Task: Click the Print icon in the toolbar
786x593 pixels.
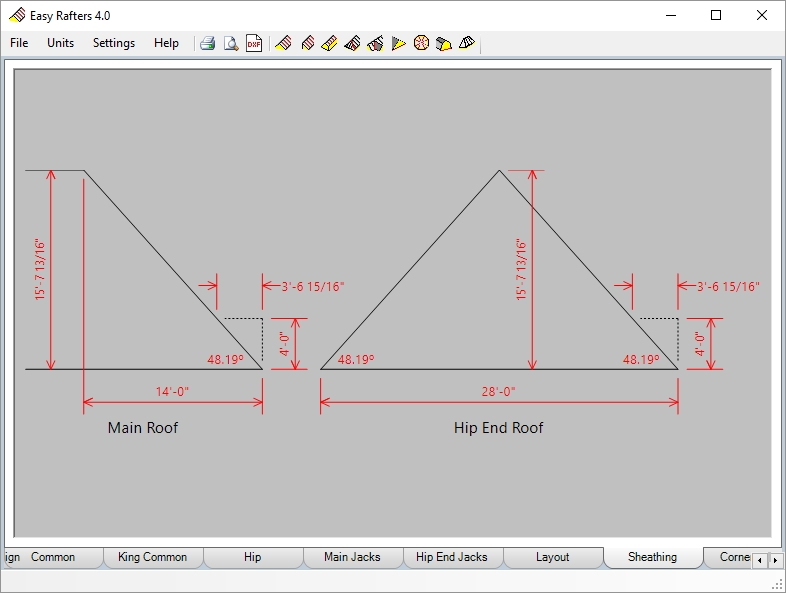Action: pyautogui.click(x=207, y=43)
